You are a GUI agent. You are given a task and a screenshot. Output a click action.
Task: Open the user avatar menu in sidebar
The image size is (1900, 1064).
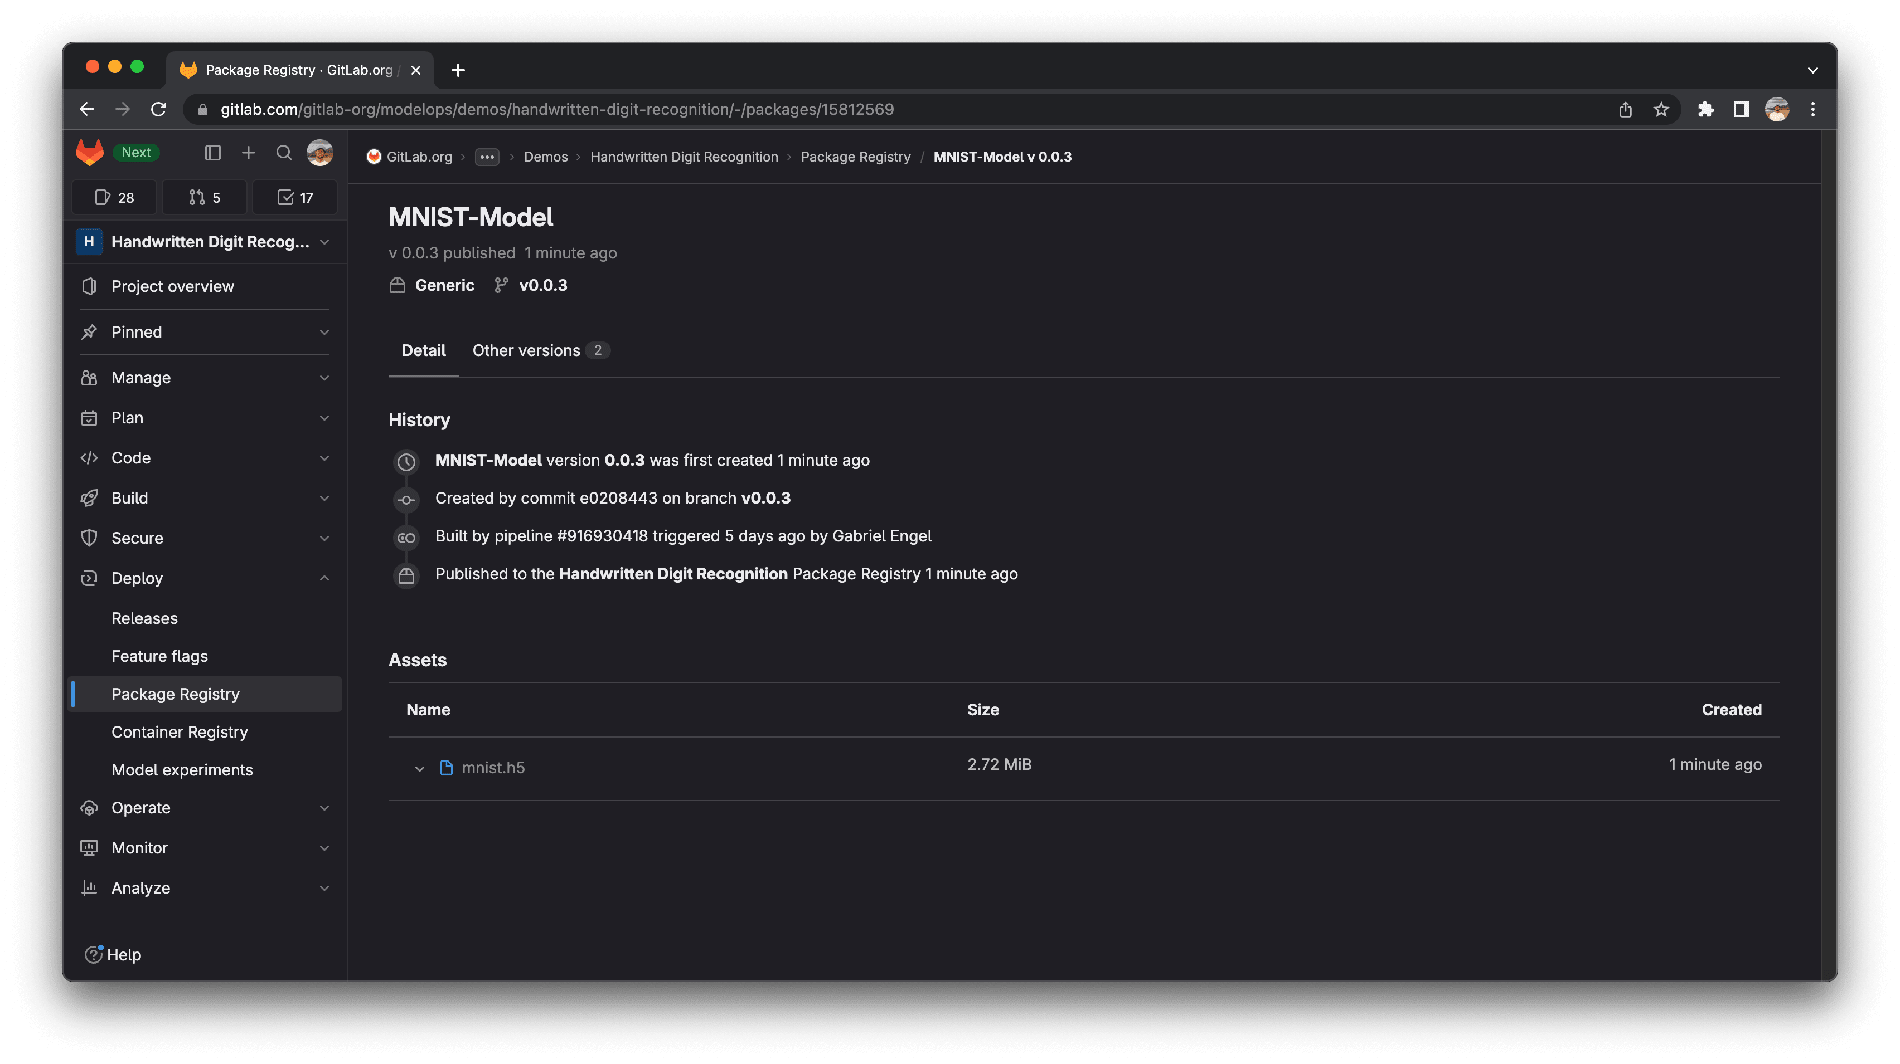[320, 153]
